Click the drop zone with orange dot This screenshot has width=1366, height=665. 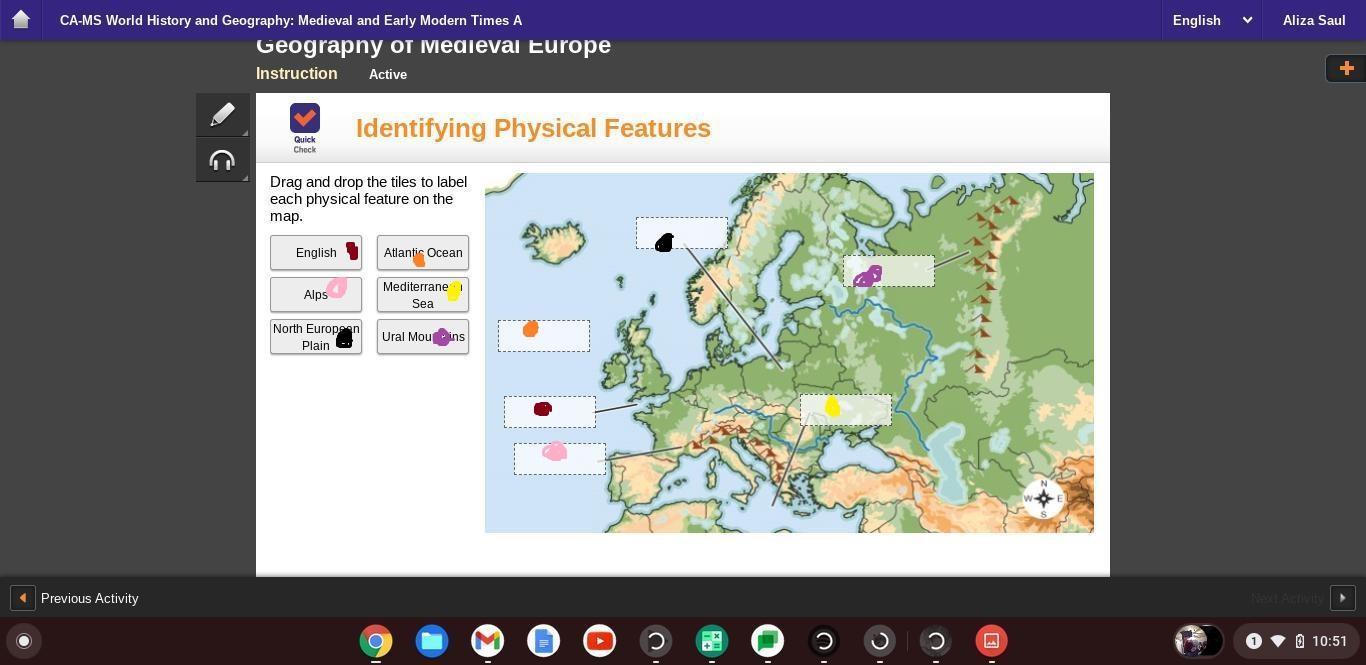click(544, 336)
